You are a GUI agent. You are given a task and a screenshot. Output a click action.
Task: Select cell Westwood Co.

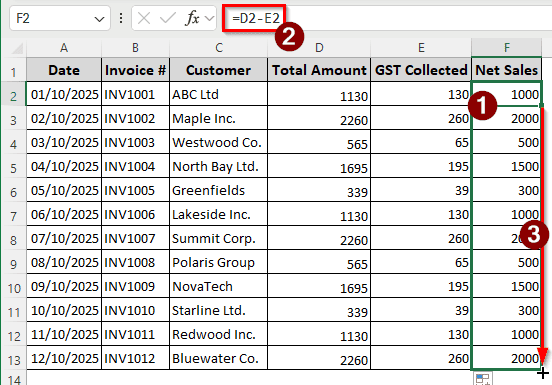pyautogui.click(x=219, y=142)
